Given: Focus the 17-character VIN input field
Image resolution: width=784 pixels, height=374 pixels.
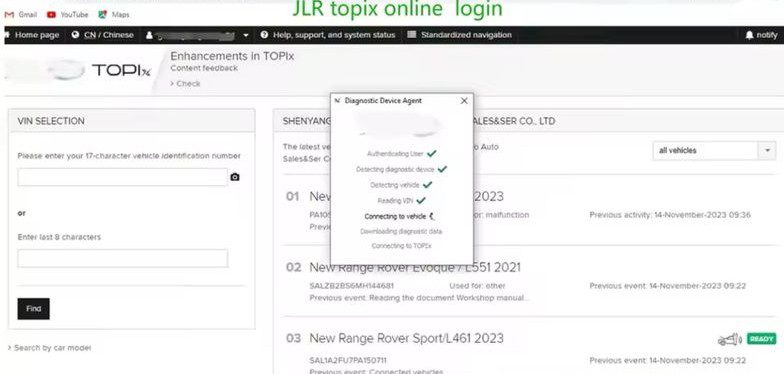Looking at the screenshot, I should [x=122, y=177].
